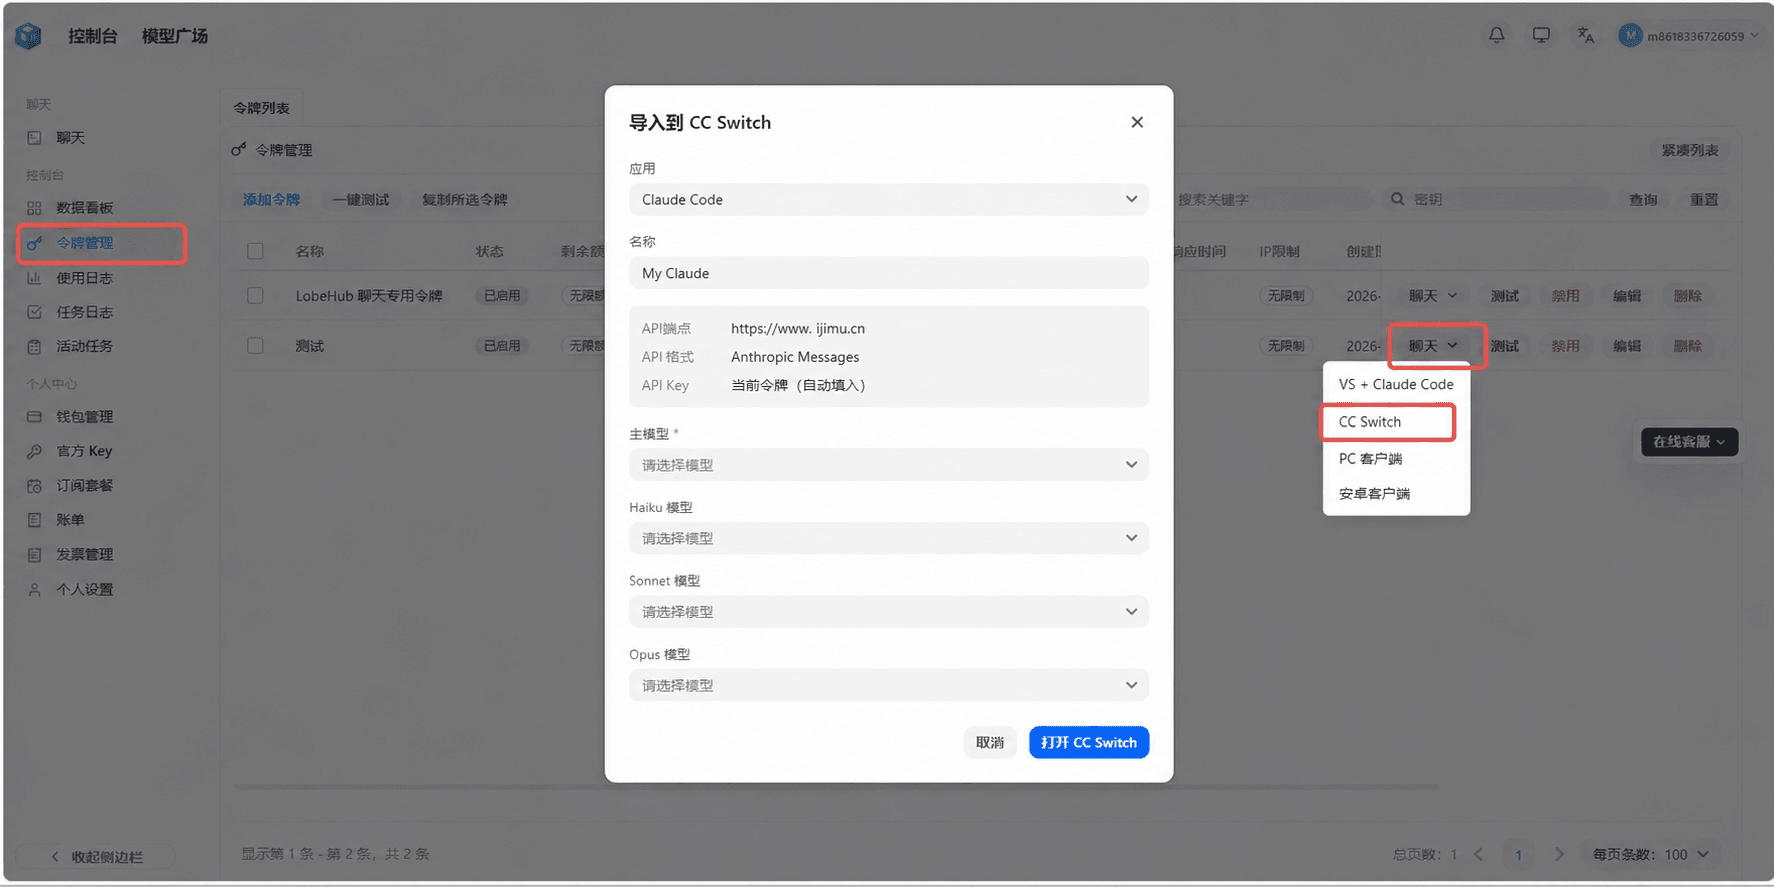Click the 令牌管理 key icon in sidebar
Screen dimensions: 1774x887
(34, 243)
